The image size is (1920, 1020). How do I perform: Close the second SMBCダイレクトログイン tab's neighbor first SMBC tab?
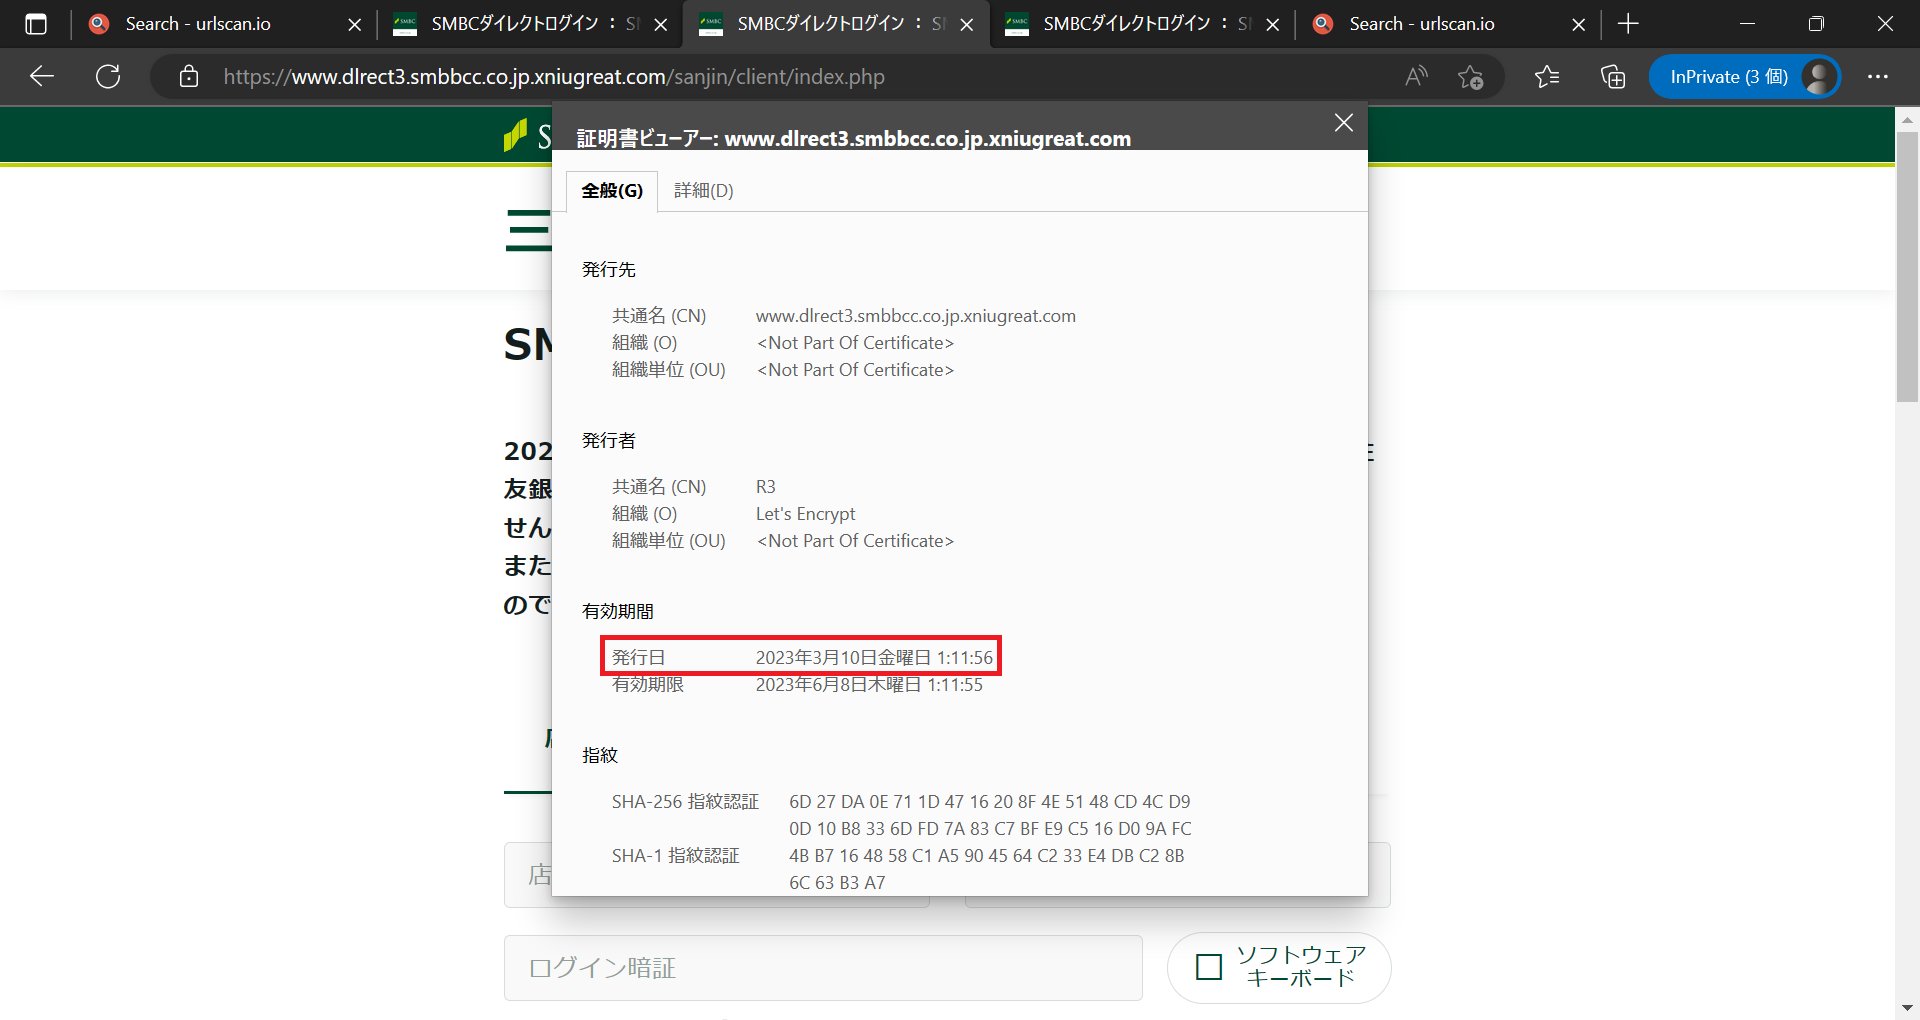(x=660, y=25)
